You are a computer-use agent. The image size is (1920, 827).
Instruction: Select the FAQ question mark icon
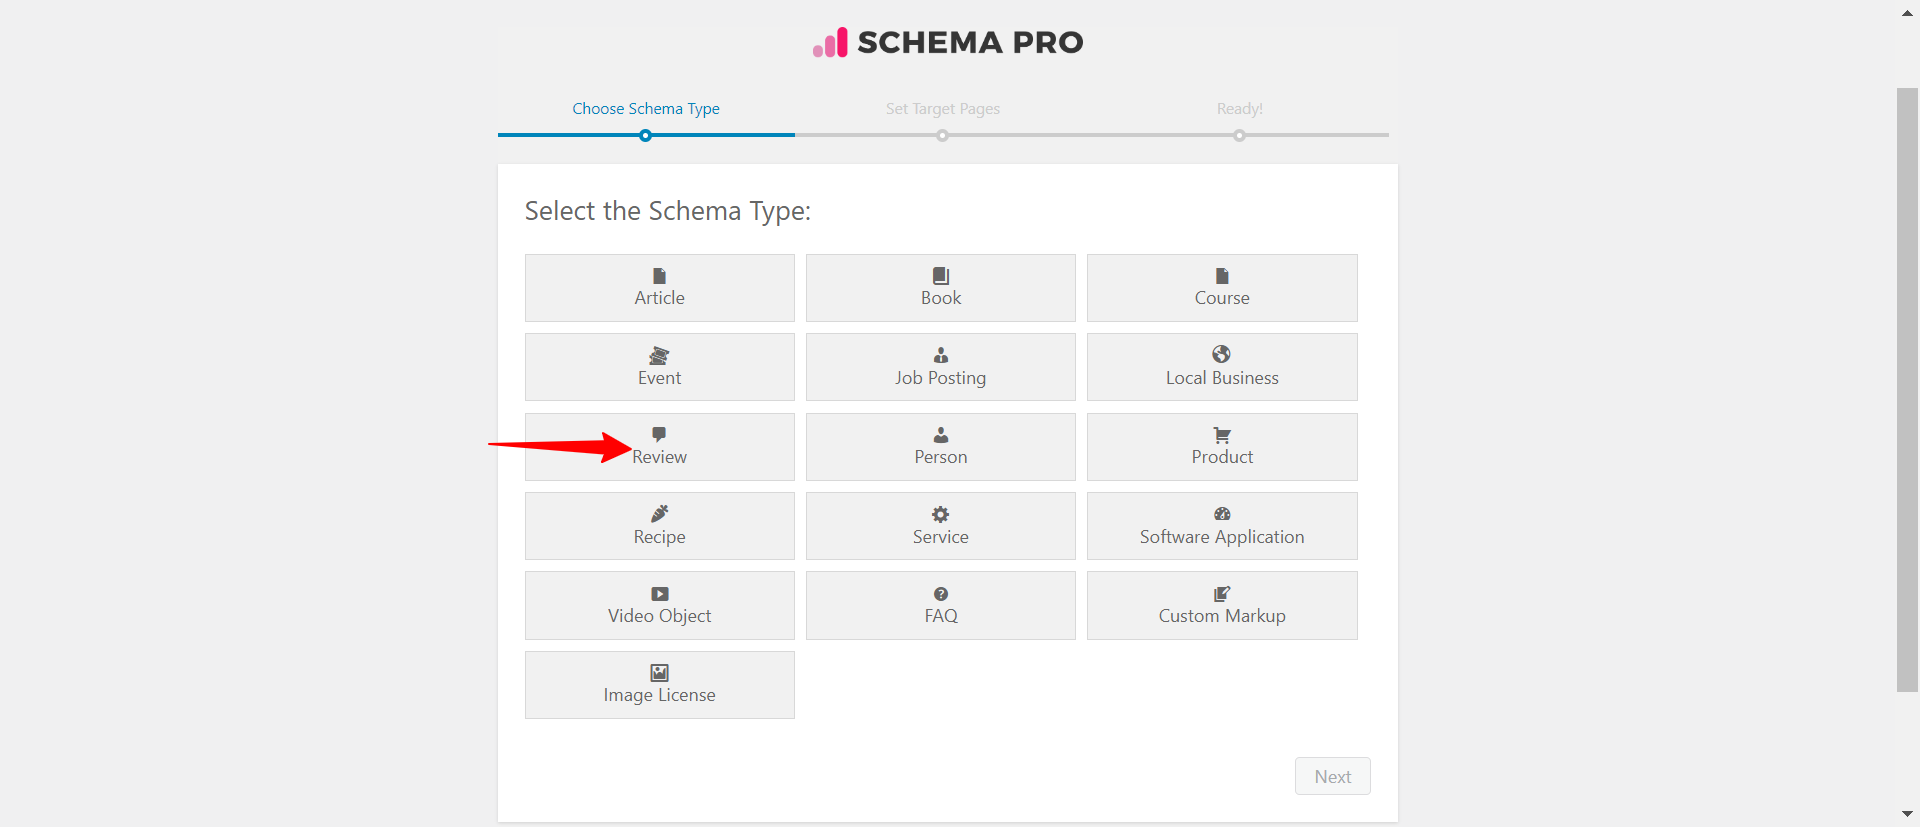click(x=941, y=594)
